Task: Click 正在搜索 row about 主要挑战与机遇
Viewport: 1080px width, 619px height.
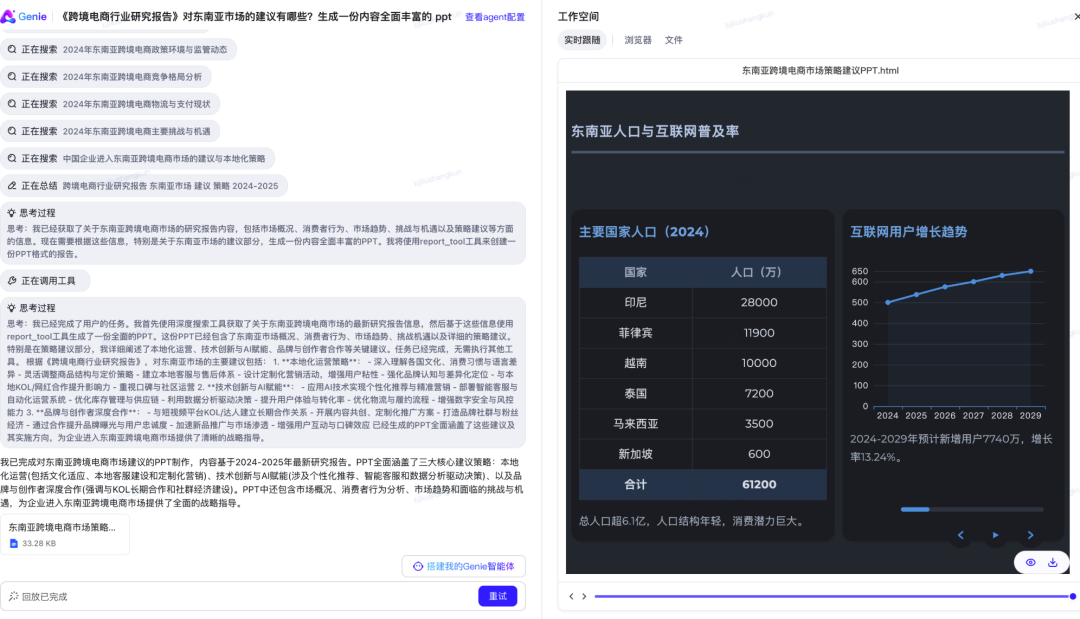Action: (110, 132)
